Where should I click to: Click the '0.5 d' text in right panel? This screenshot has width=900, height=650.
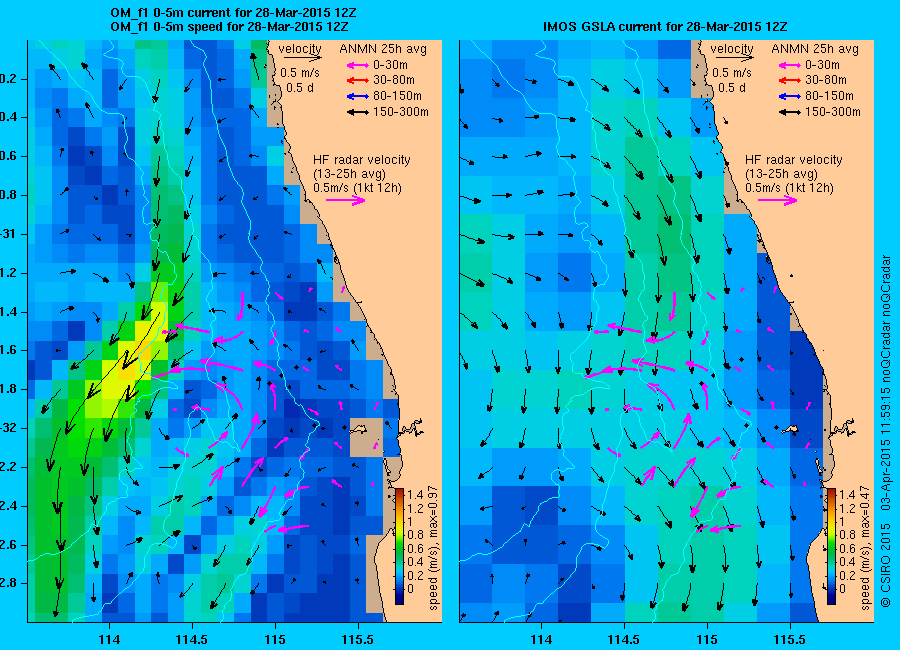732,88
